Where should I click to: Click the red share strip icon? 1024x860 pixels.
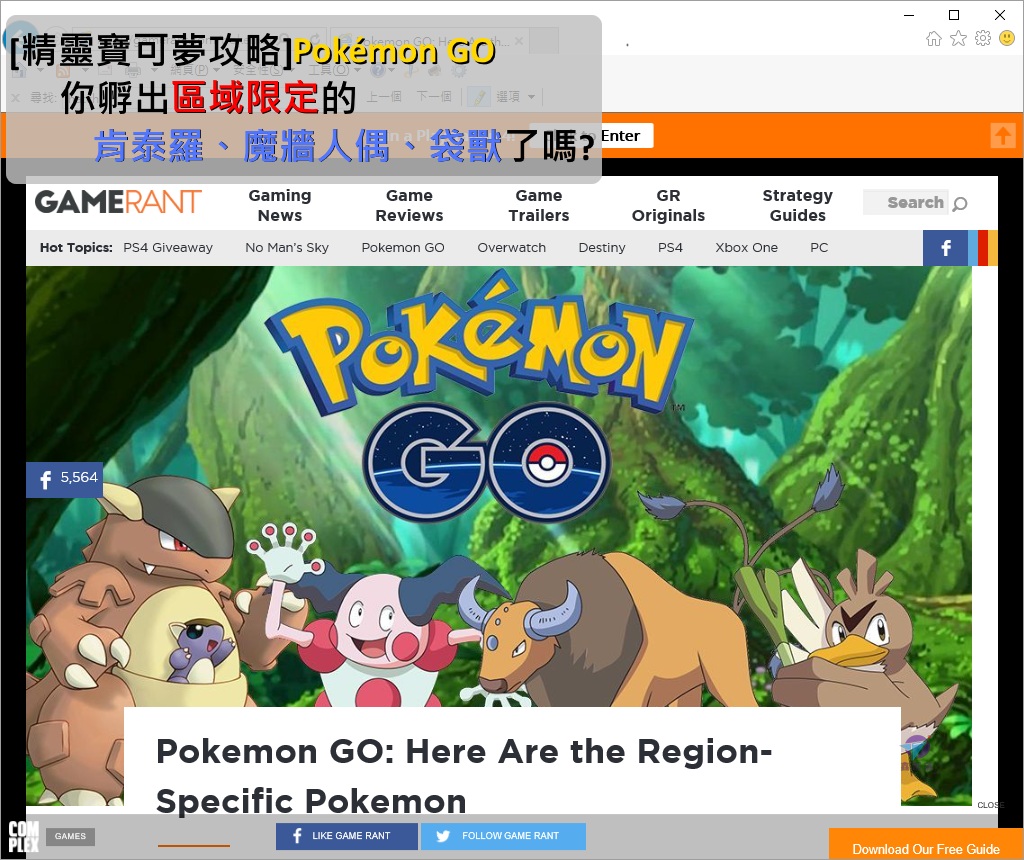pos(983,248)
